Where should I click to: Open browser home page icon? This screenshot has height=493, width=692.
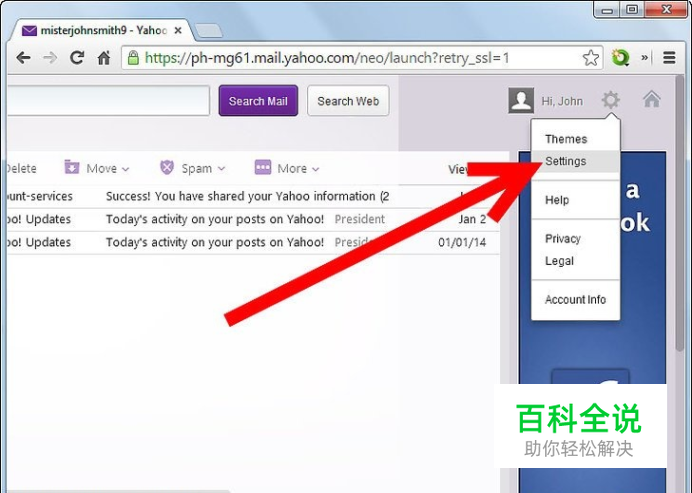104,57
